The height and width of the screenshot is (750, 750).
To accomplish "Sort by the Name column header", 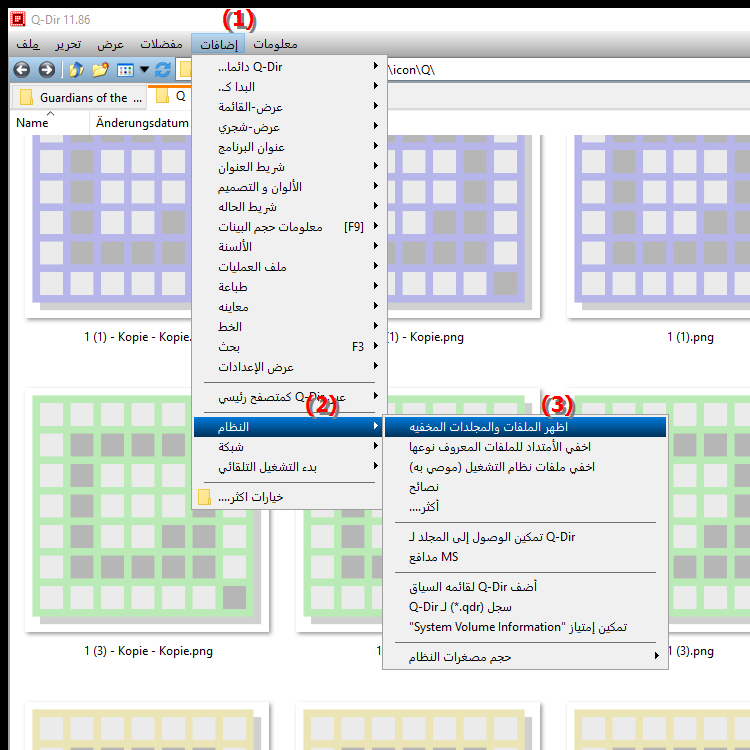I will [50, 123].
